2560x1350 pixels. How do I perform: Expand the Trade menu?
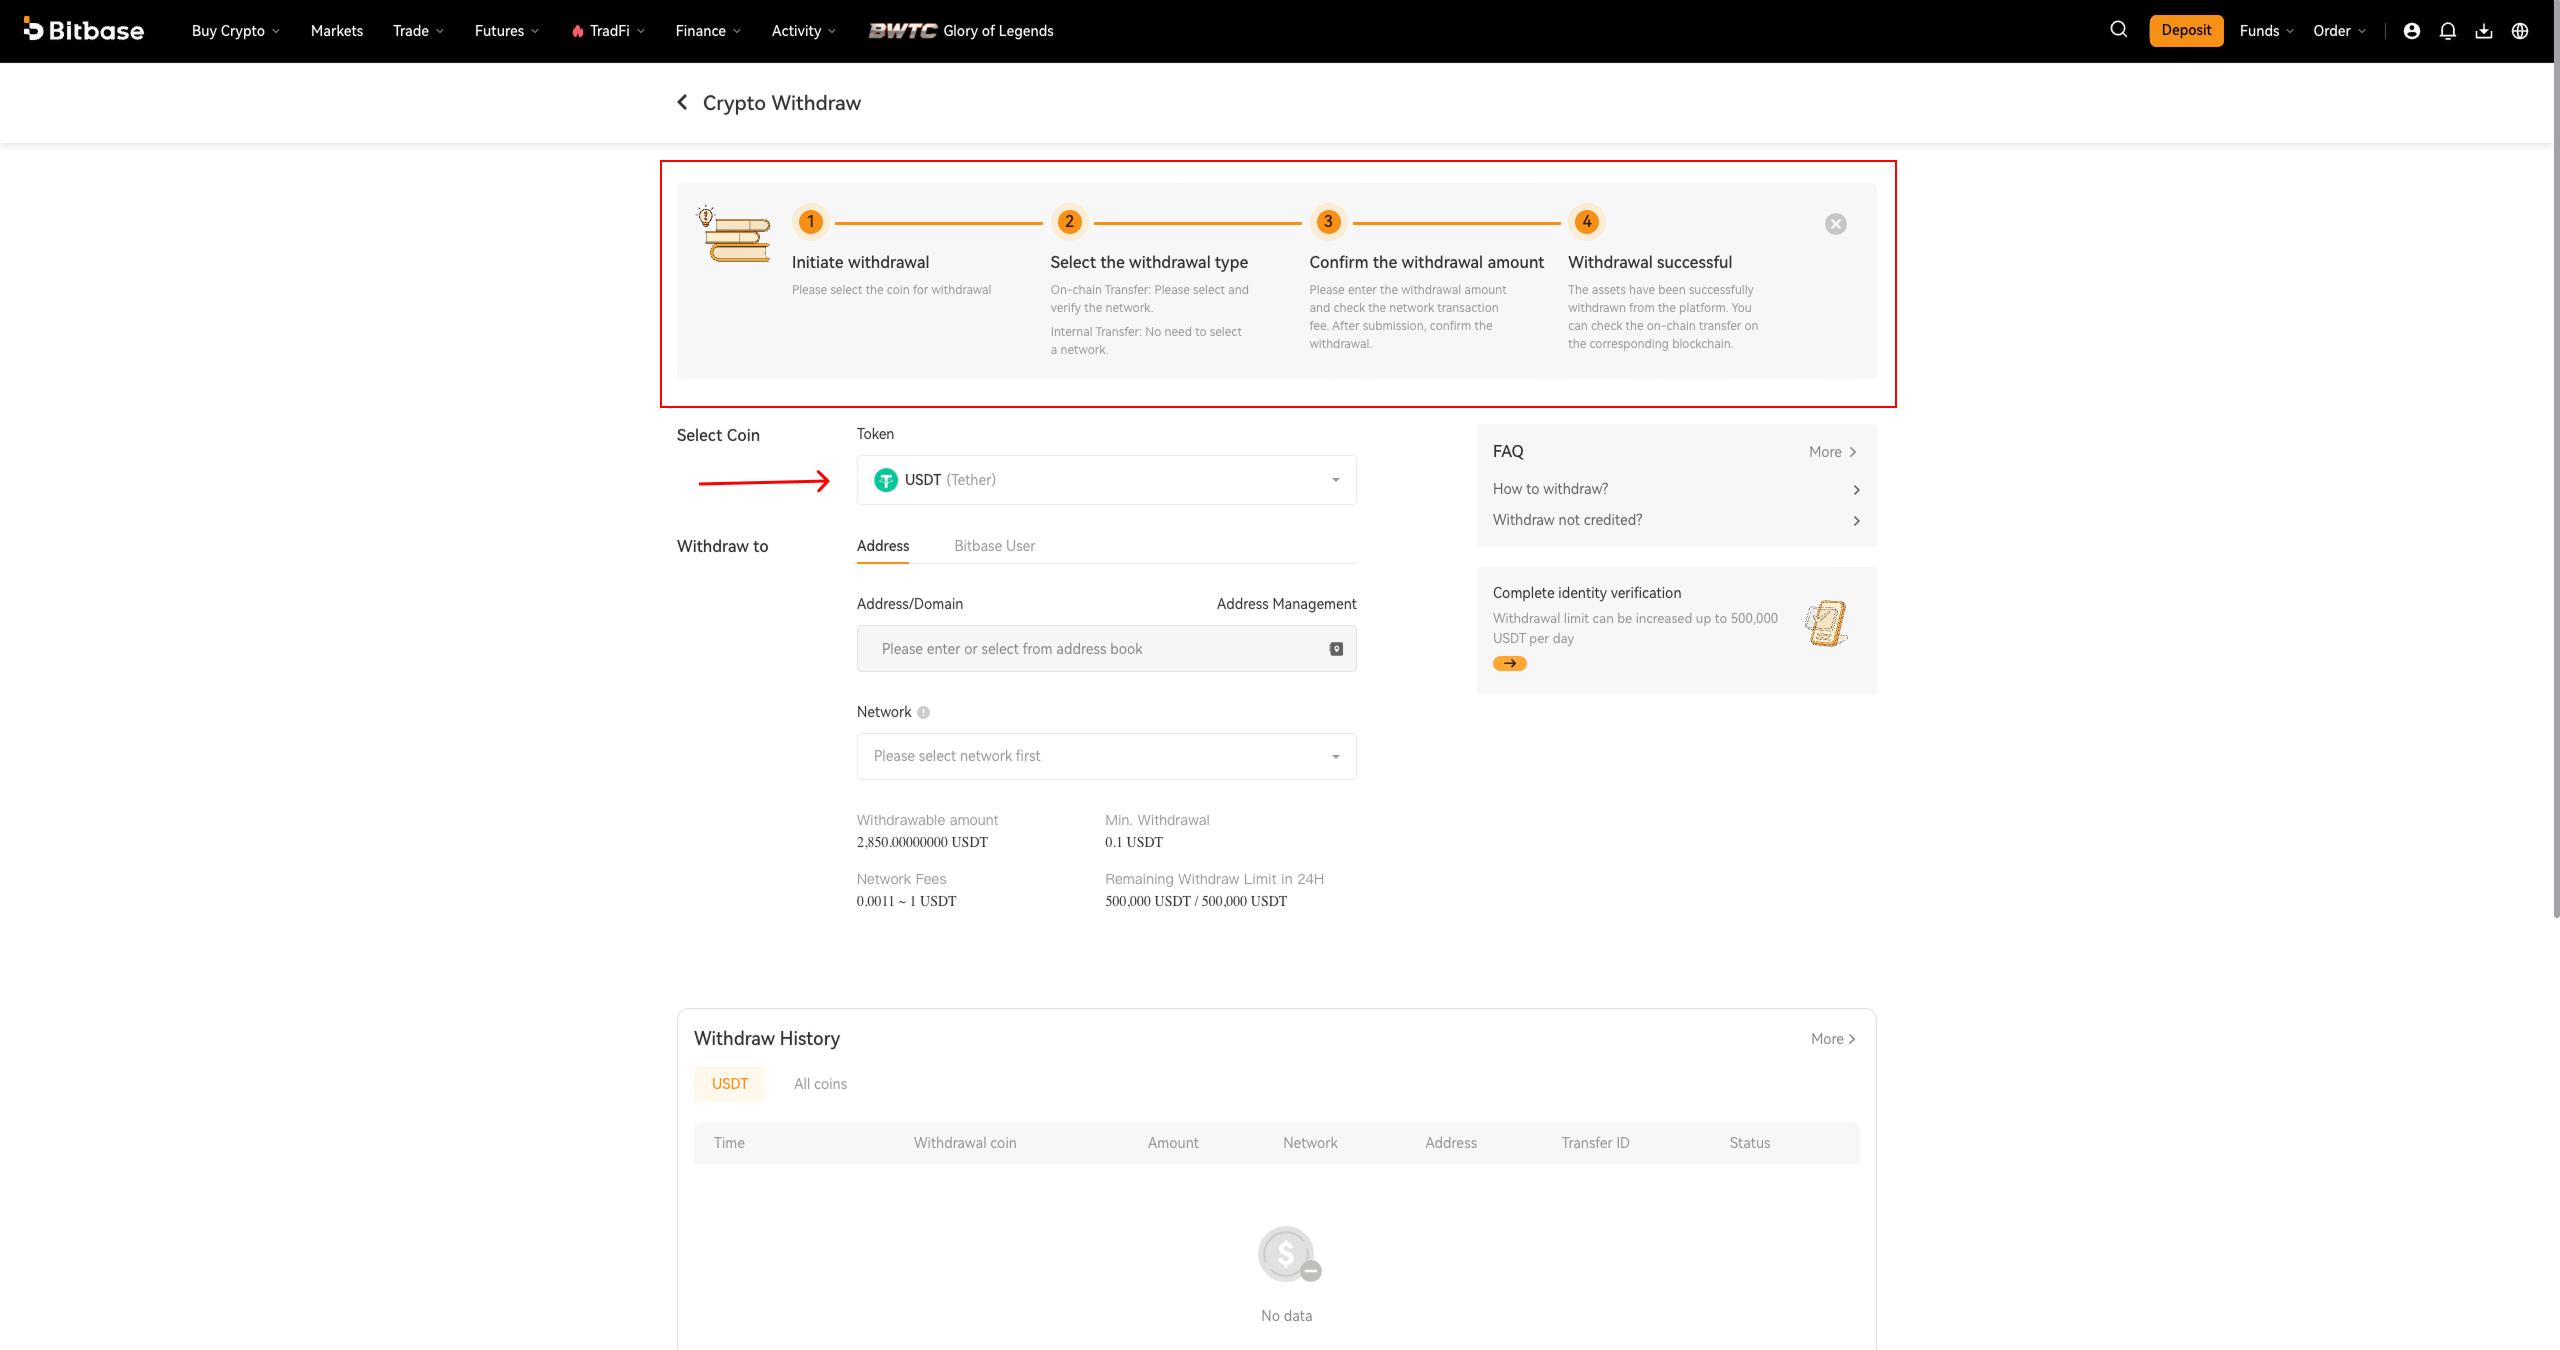click(418, 31)
